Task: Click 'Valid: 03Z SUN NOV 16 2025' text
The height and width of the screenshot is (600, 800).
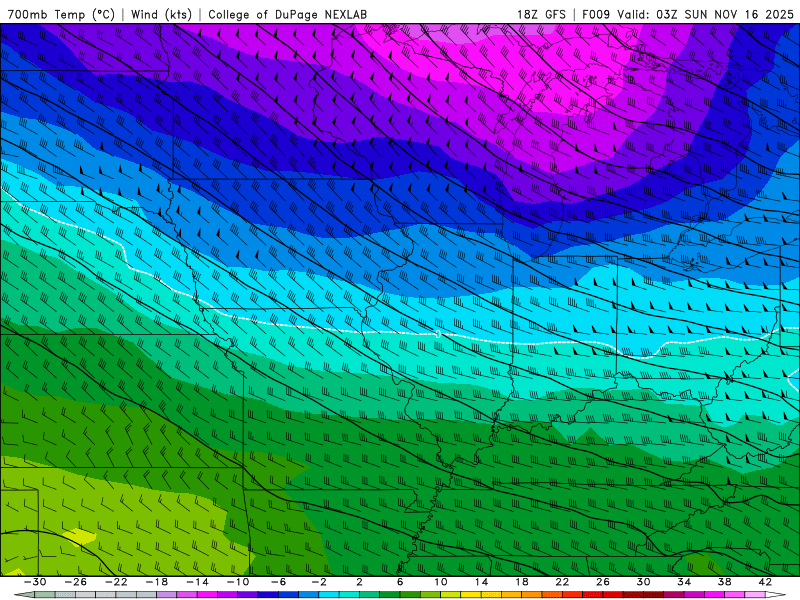Action: (706, 14)
